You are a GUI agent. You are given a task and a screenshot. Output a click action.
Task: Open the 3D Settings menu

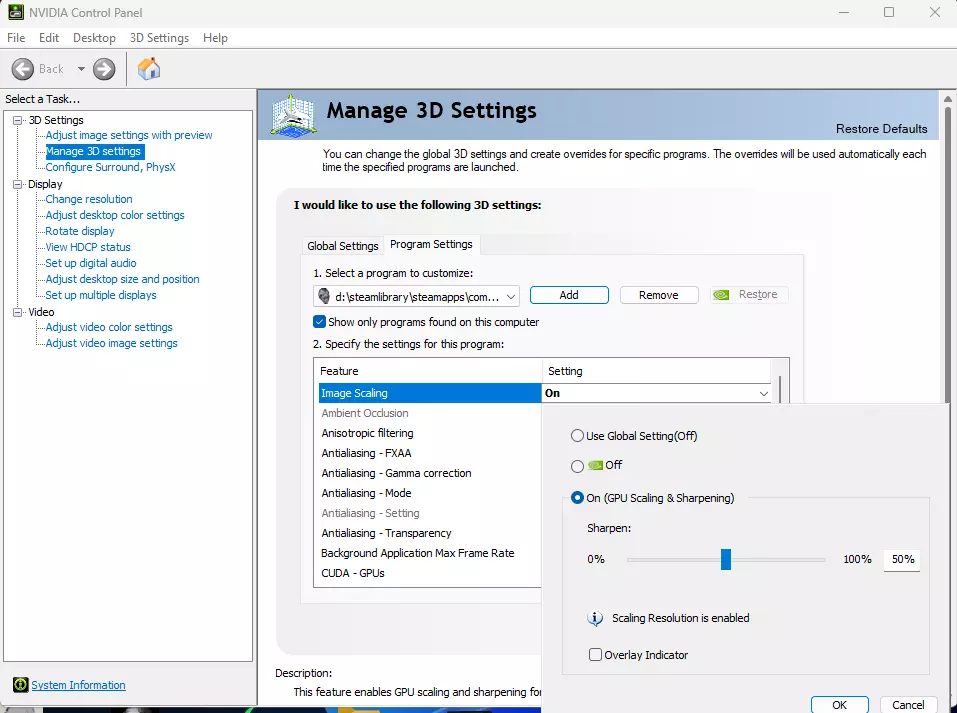[x=159, y=38]
